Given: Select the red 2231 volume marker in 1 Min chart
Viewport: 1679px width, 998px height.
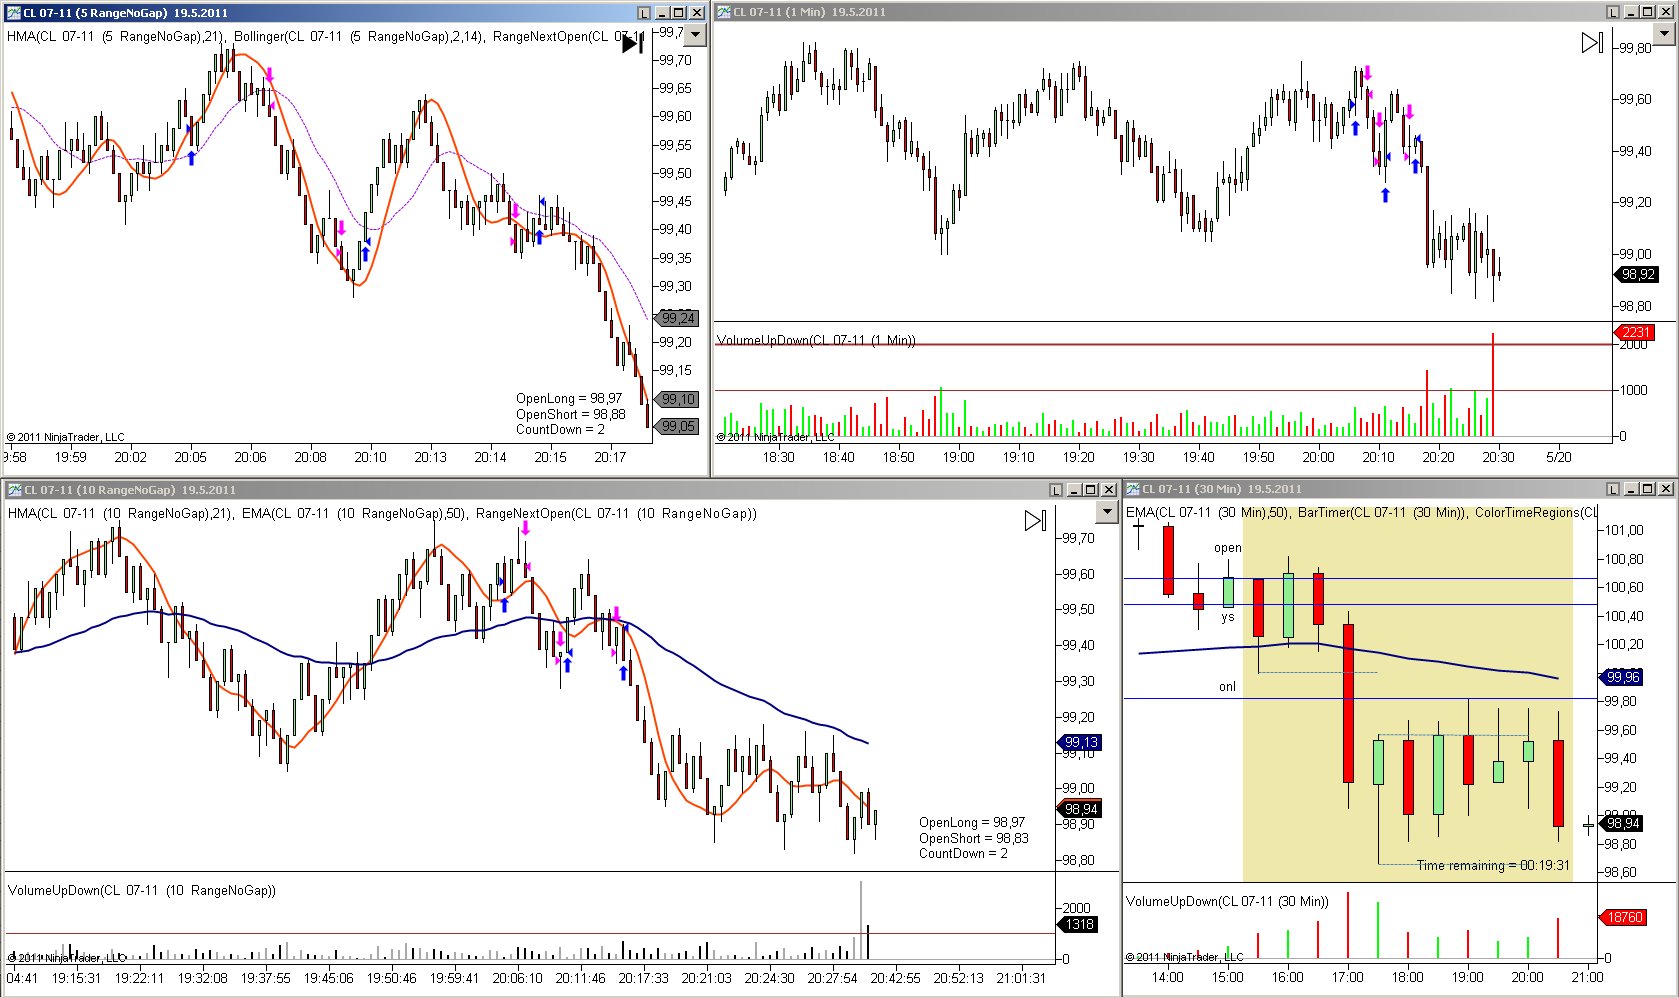Looking at the screenshot, I should pos(1634,332).
